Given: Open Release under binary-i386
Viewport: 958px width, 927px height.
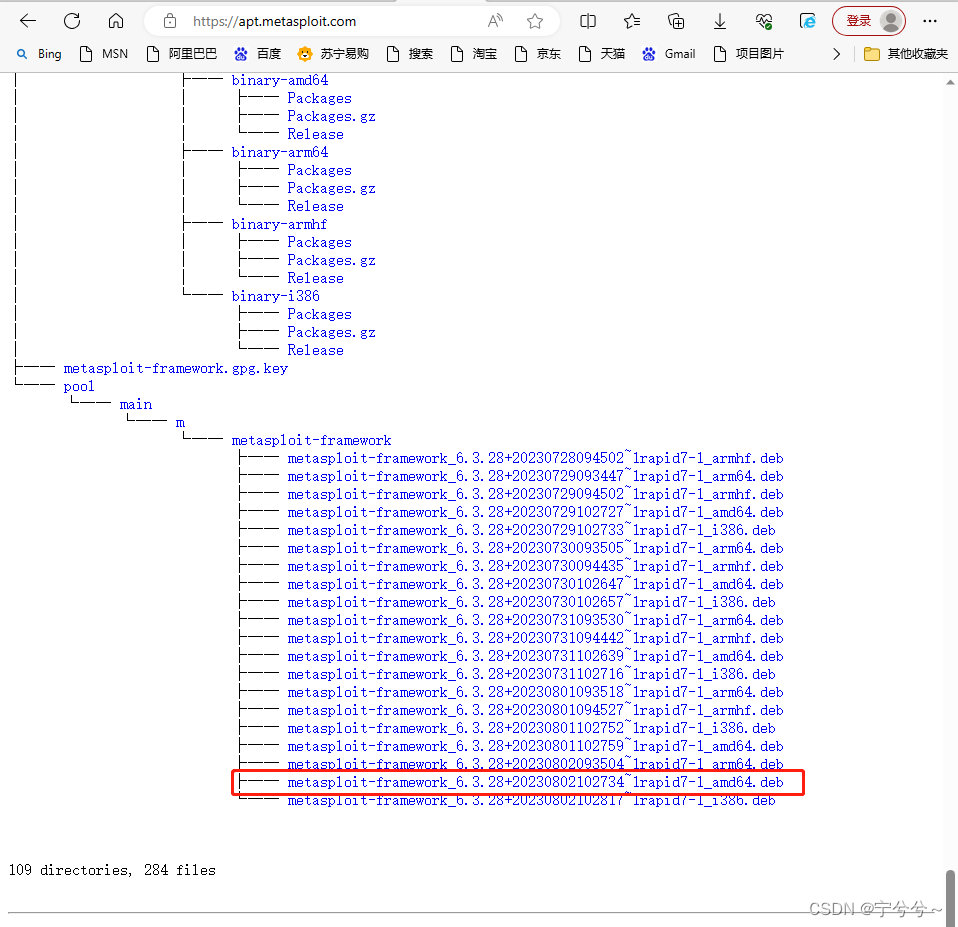Looking at the screenshot, I should coord(315,350).
